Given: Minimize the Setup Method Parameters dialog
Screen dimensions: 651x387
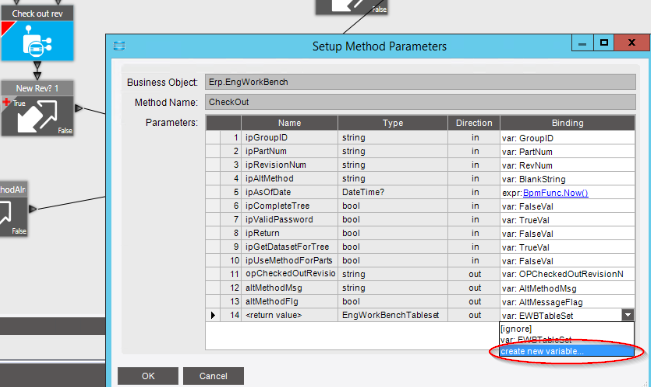Looking at the screenshot, I should pos(582,42).
